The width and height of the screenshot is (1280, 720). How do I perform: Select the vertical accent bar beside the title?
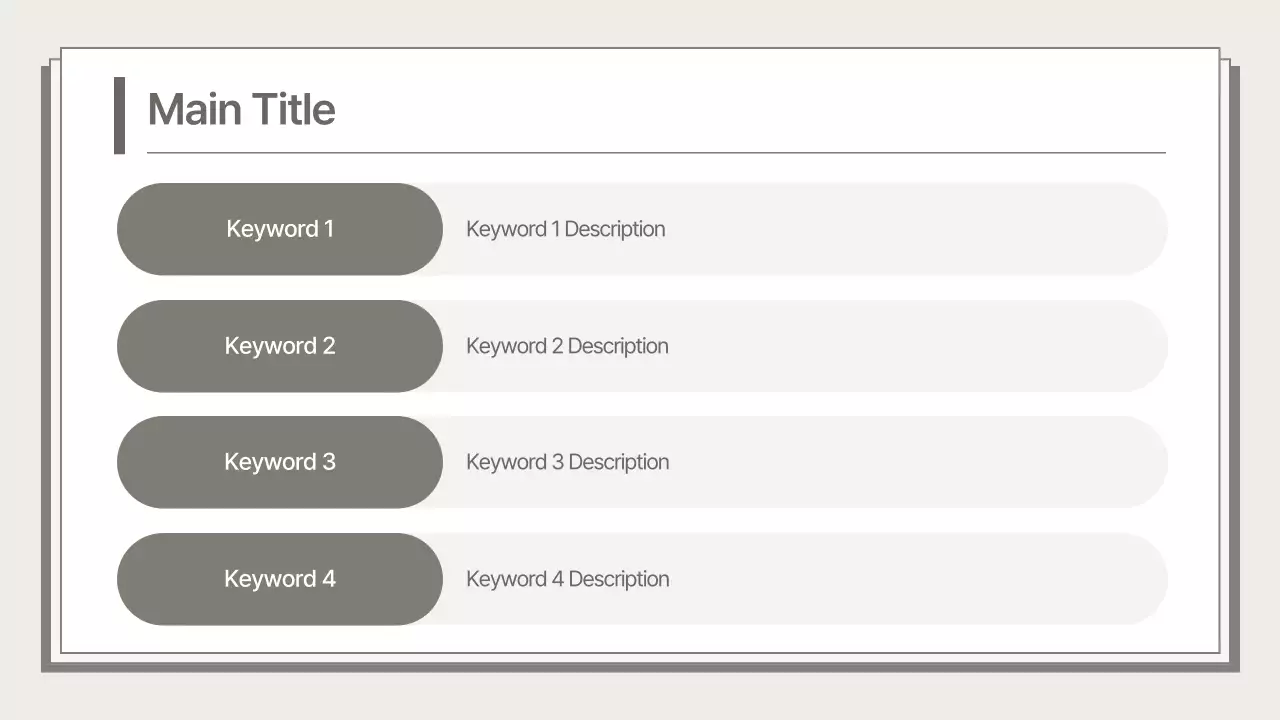[119, 115]
